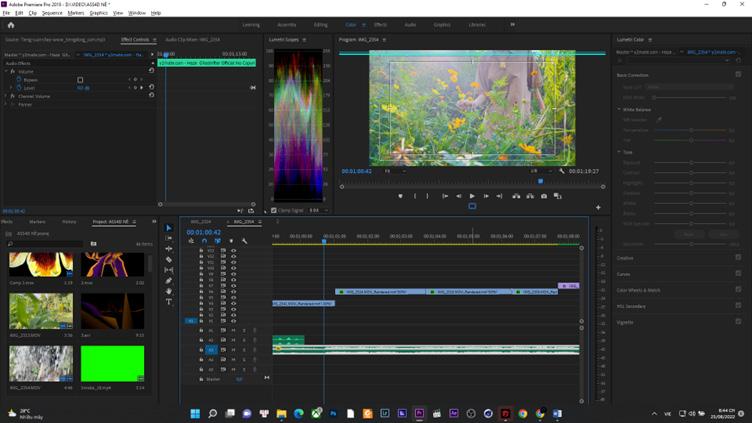Toggle Bypass checkbox under Volume
The width and height of the screenshot is (752, 423).
click(x=80, y=80)
